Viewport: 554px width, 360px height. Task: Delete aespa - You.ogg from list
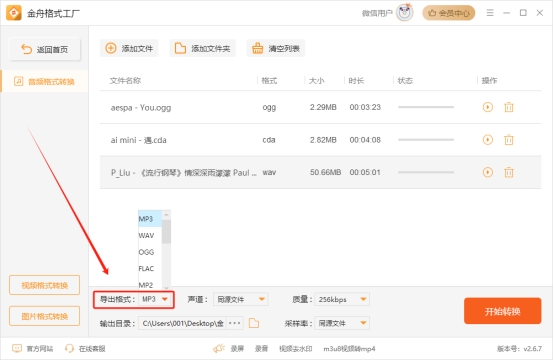pos(508,107)
